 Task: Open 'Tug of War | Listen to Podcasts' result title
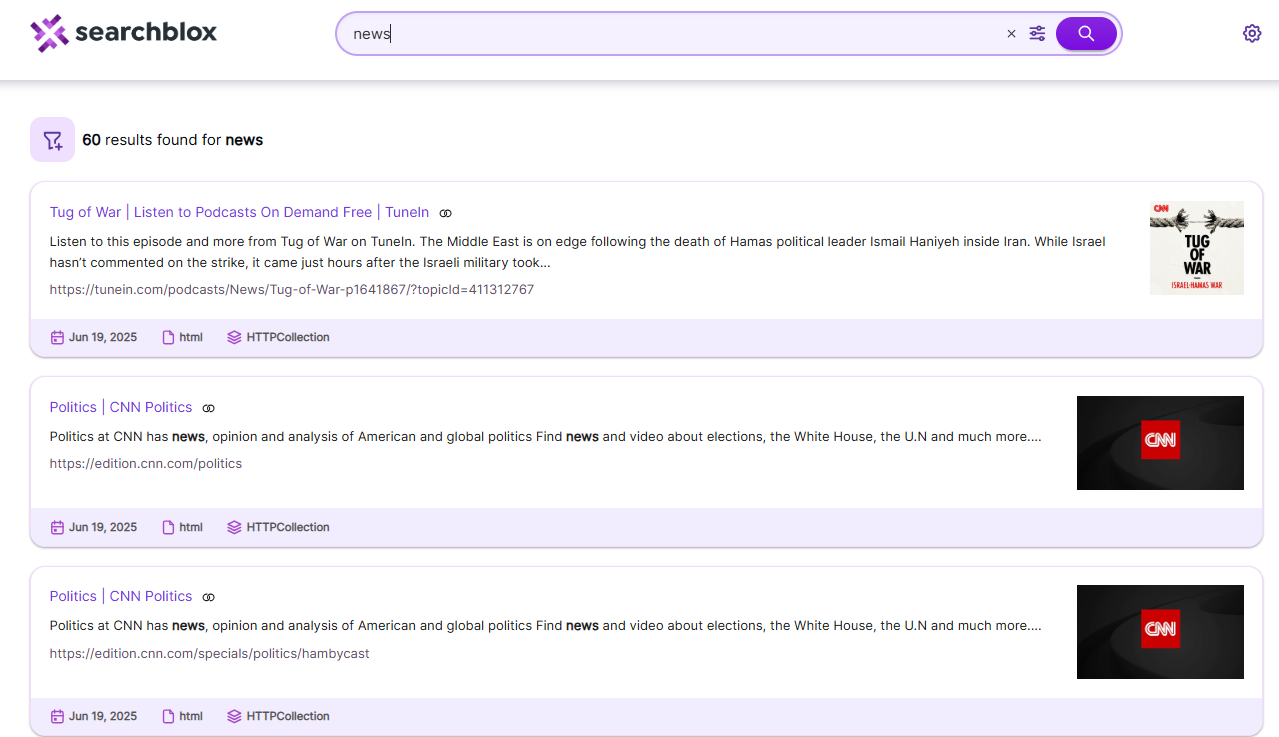pyautogui.click(x=239, y=212)
